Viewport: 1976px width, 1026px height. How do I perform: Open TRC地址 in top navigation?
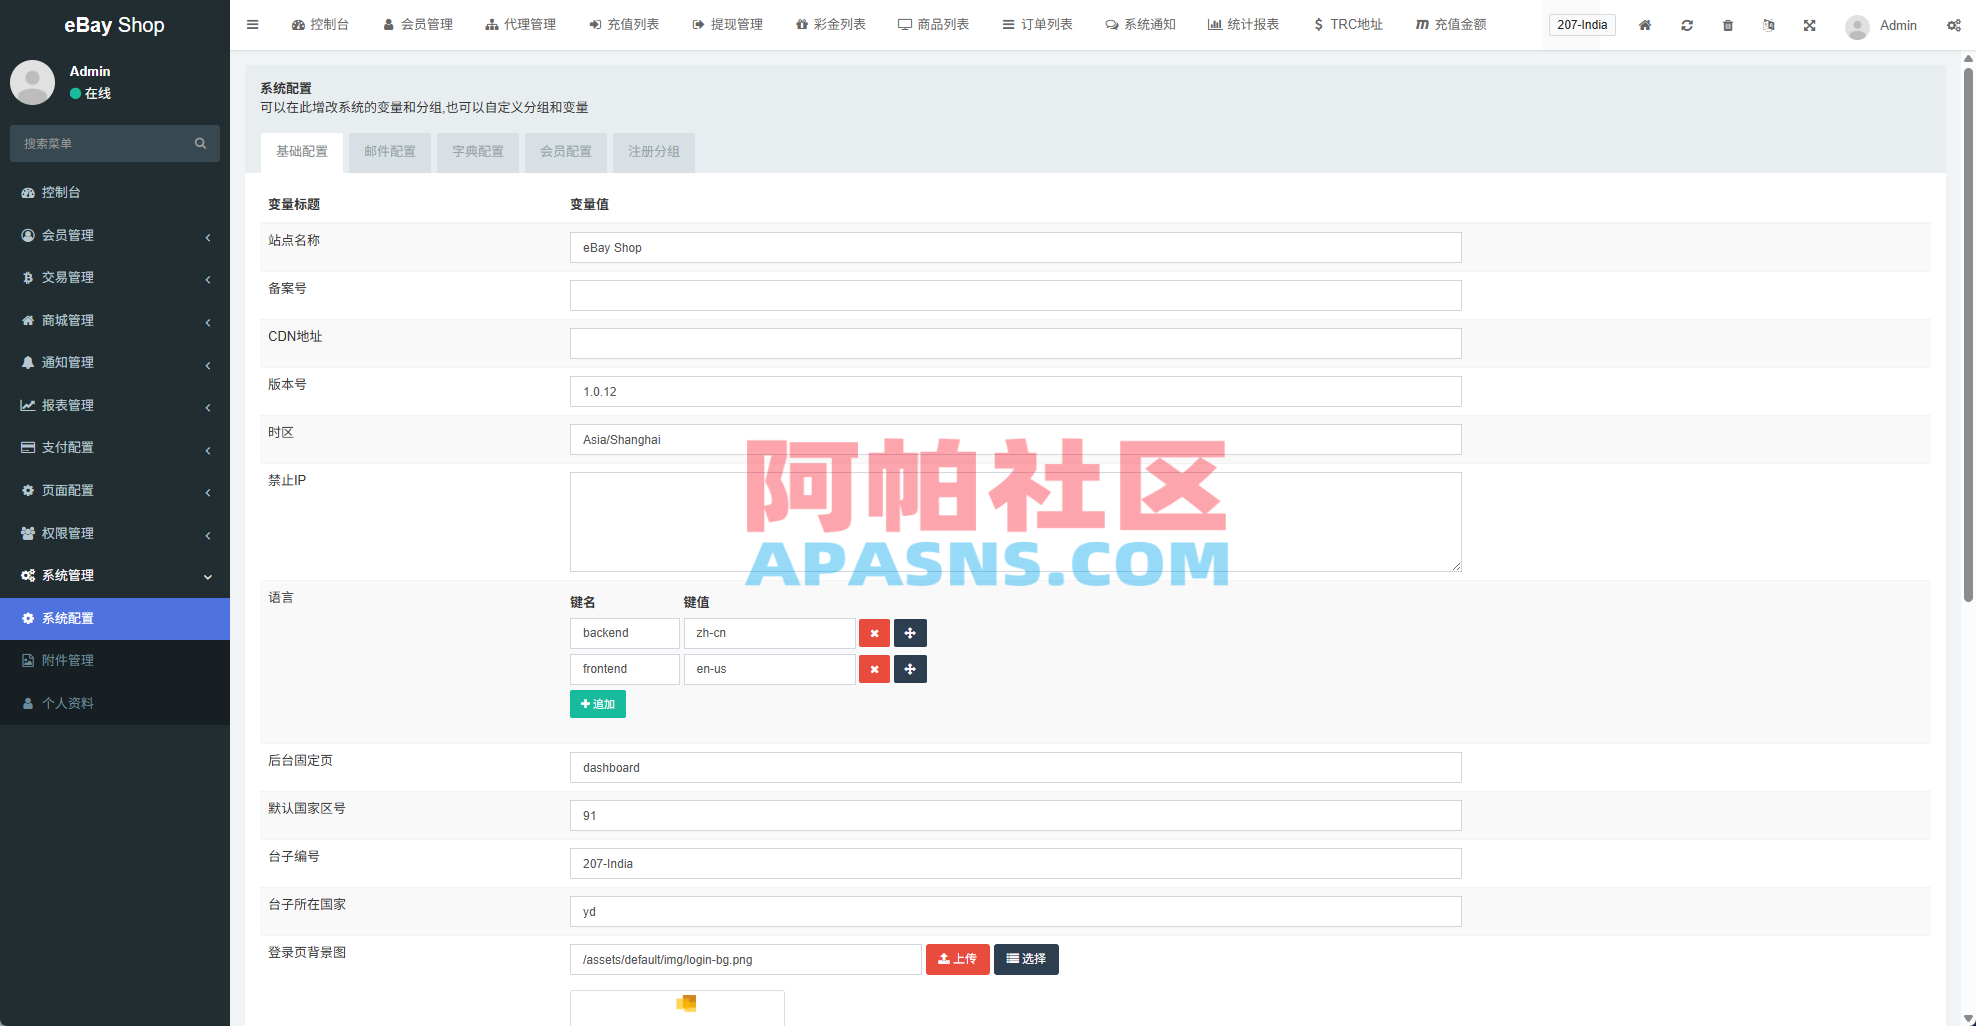tap(1348, 24)
